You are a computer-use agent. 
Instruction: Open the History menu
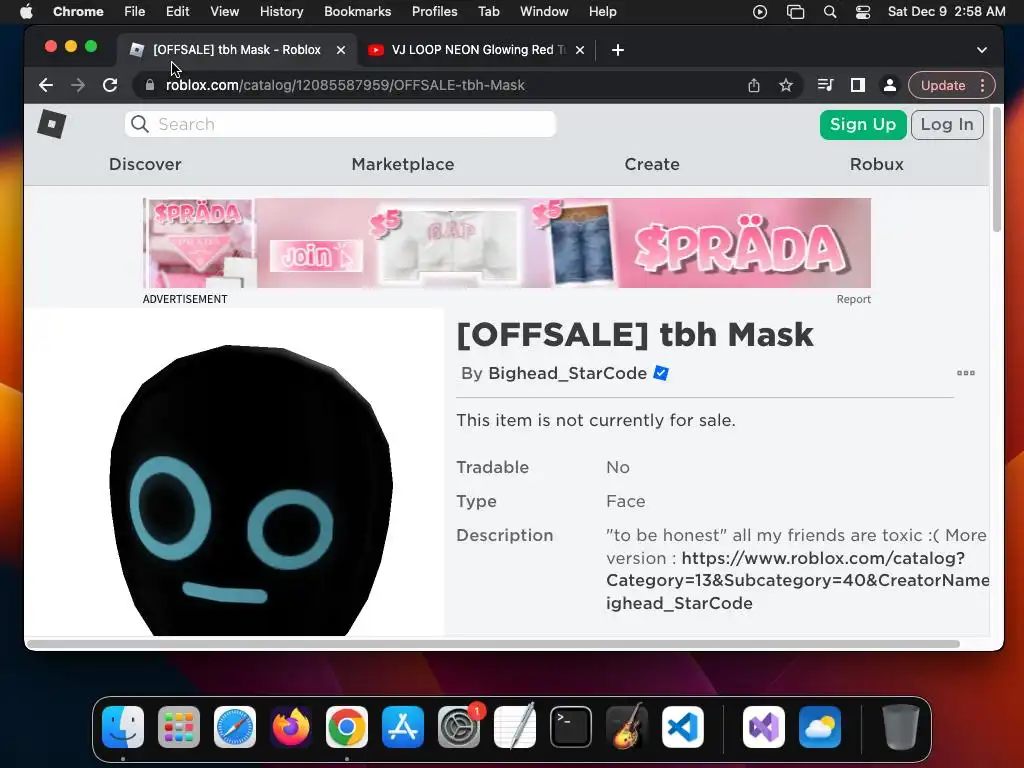point(281,11)
